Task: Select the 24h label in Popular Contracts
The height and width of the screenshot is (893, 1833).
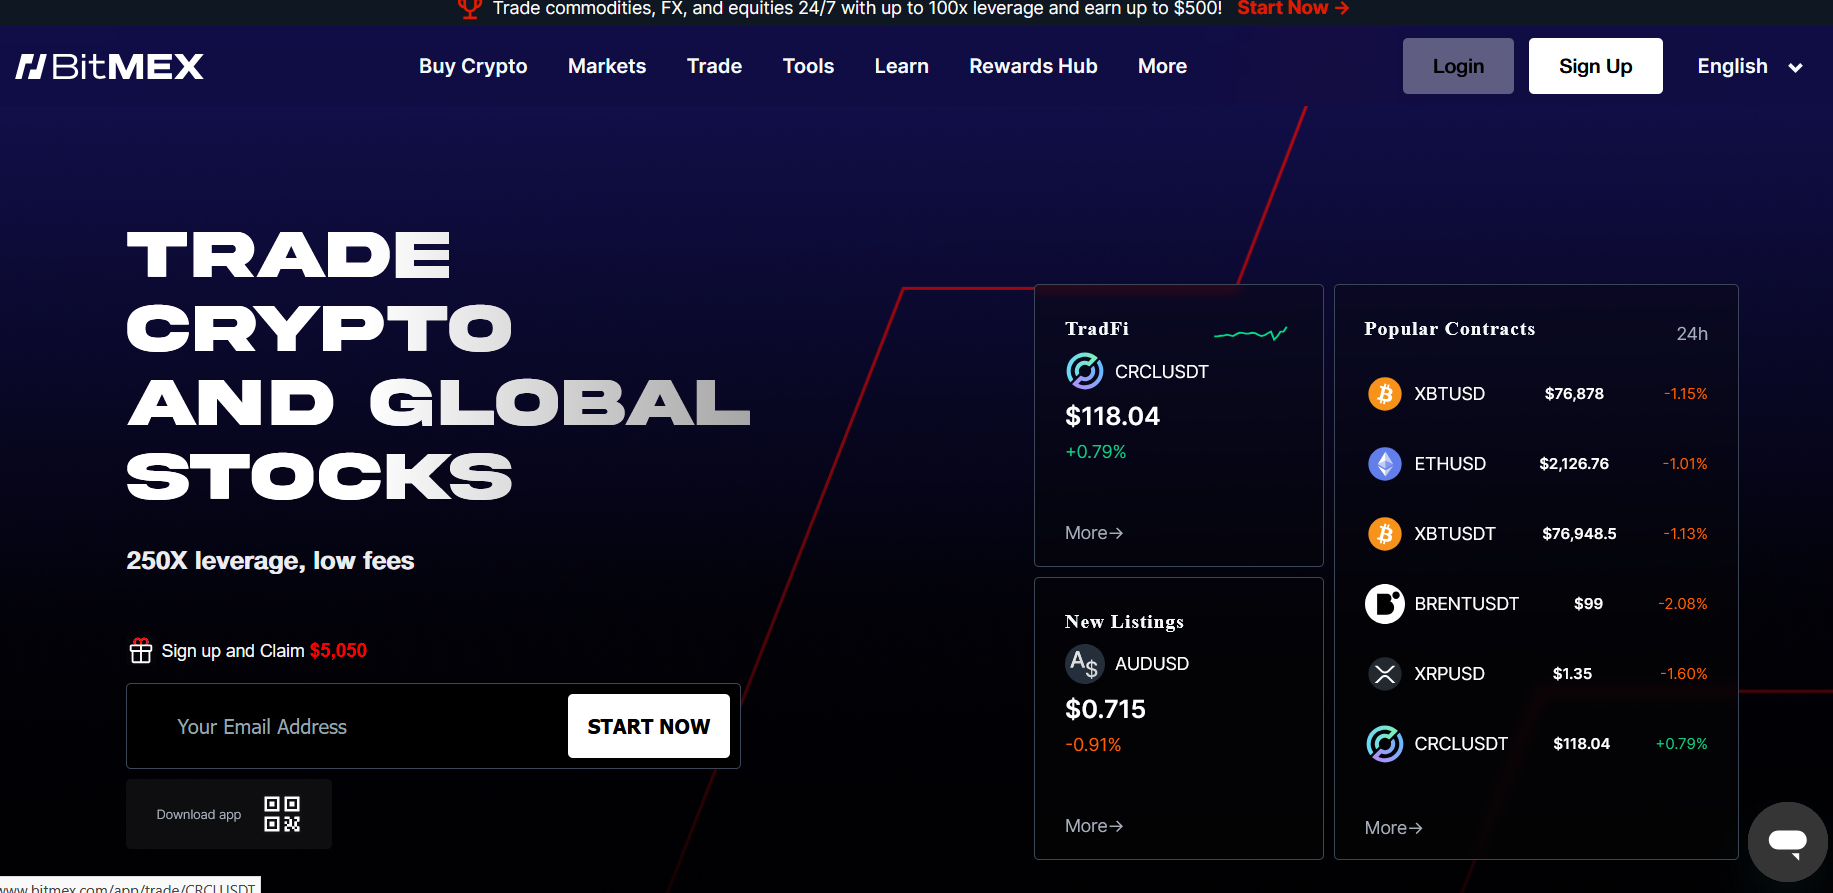Action: tap(1692, 334)
